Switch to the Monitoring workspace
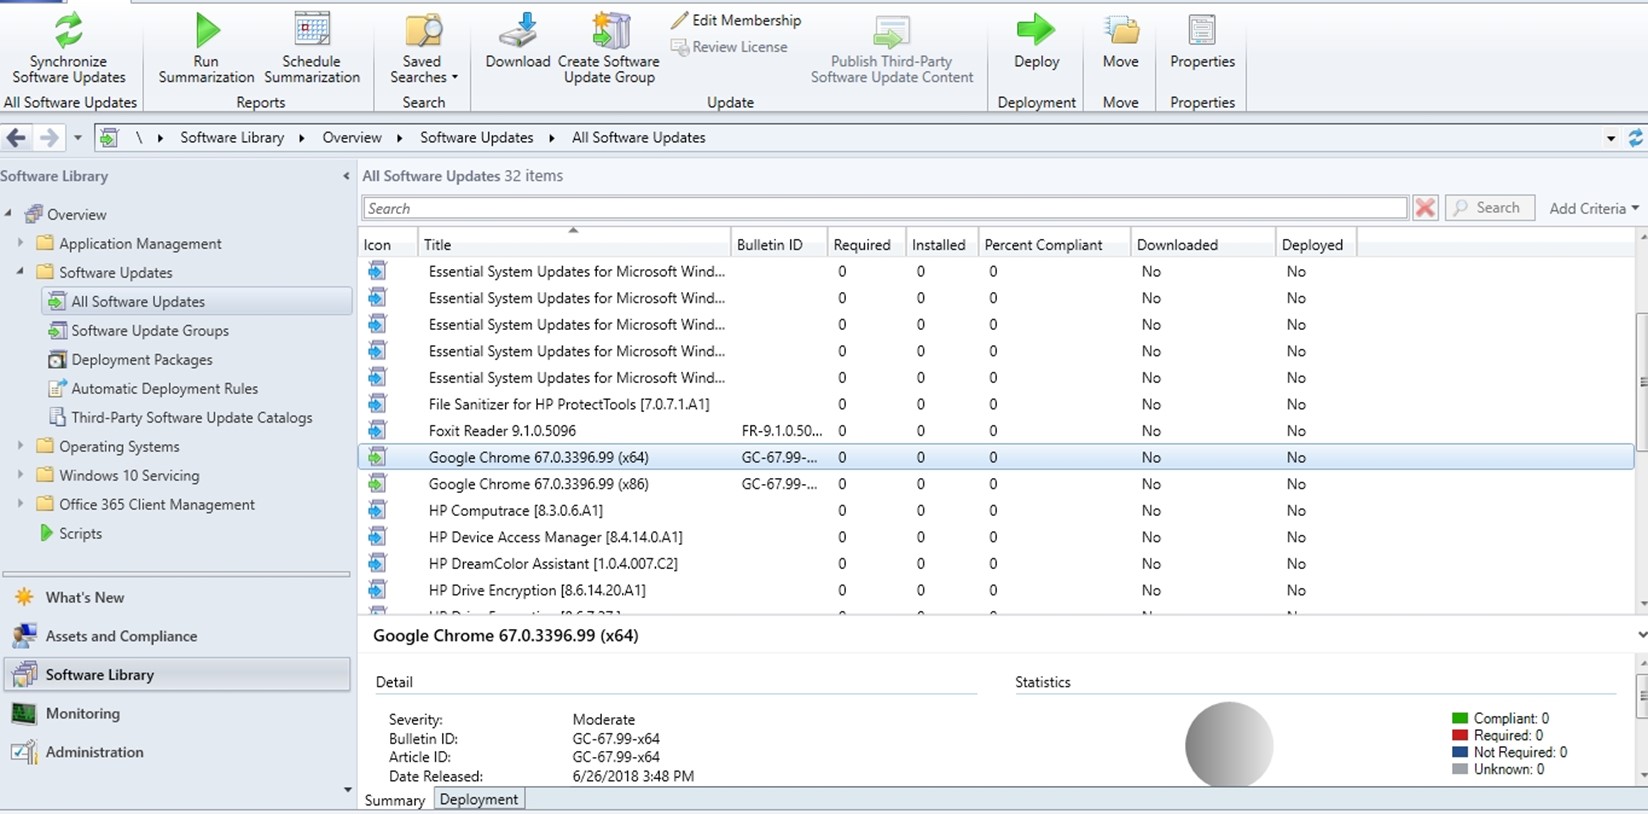This screenshot has width=1648, height=814. click(x=82, y=714)
